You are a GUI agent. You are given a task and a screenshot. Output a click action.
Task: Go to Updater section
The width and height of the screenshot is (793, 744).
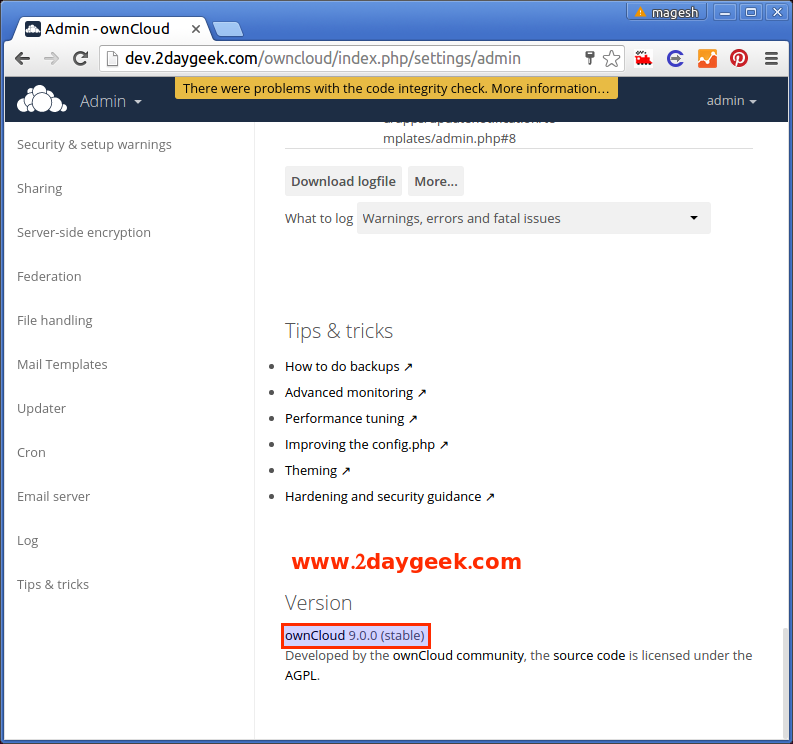pyautogui.click(x=41, y=409)
